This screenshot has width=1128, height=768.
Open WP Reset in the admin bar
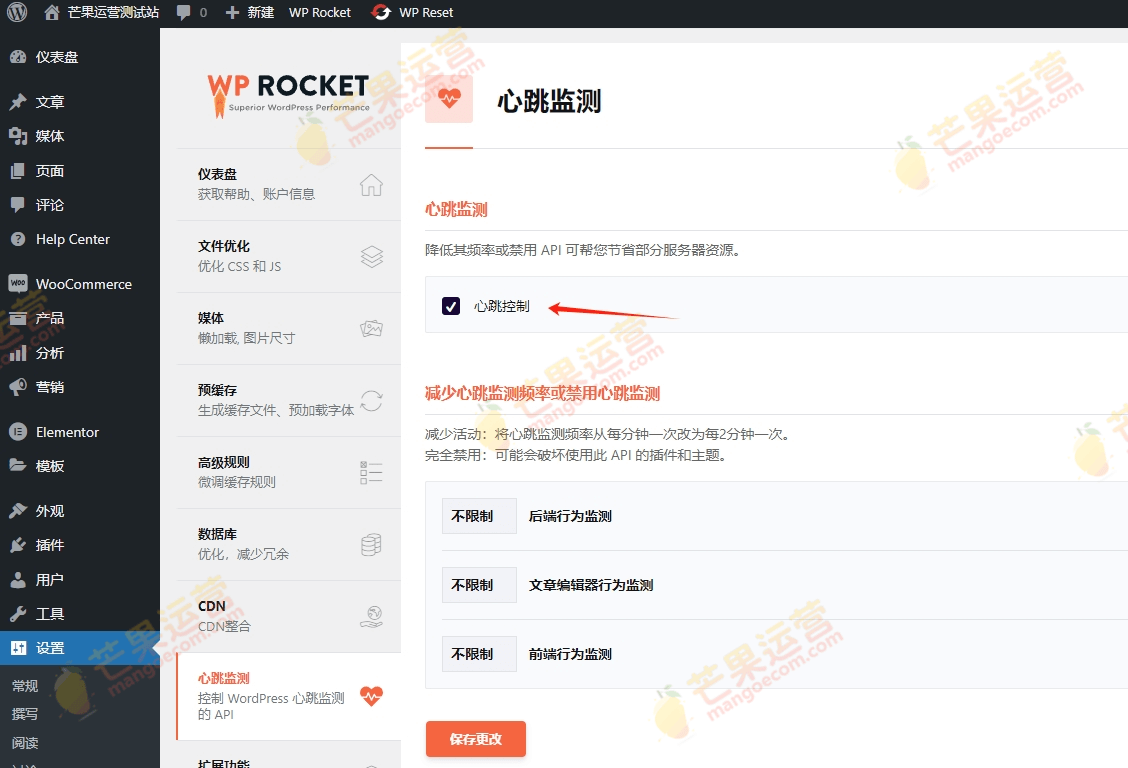tap(413, 13)
